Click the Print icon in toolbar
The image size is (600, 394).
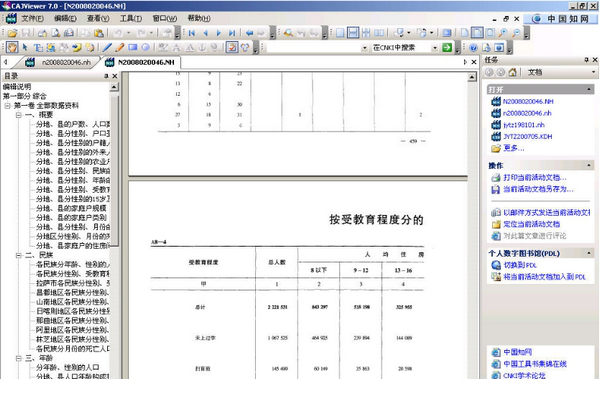(x=42, y=33)
